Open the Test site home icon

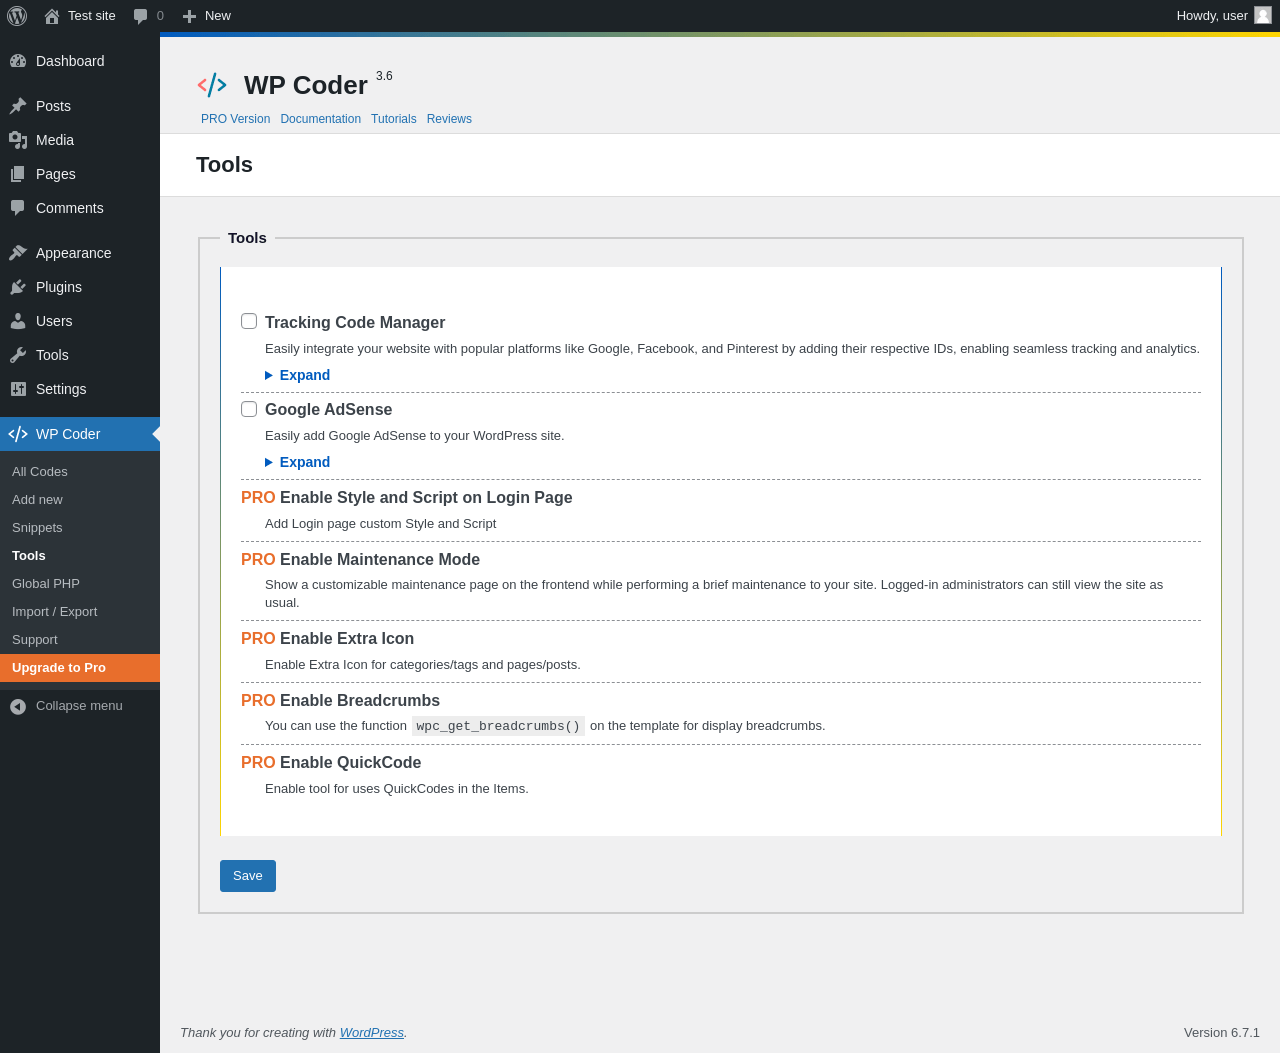52,16
